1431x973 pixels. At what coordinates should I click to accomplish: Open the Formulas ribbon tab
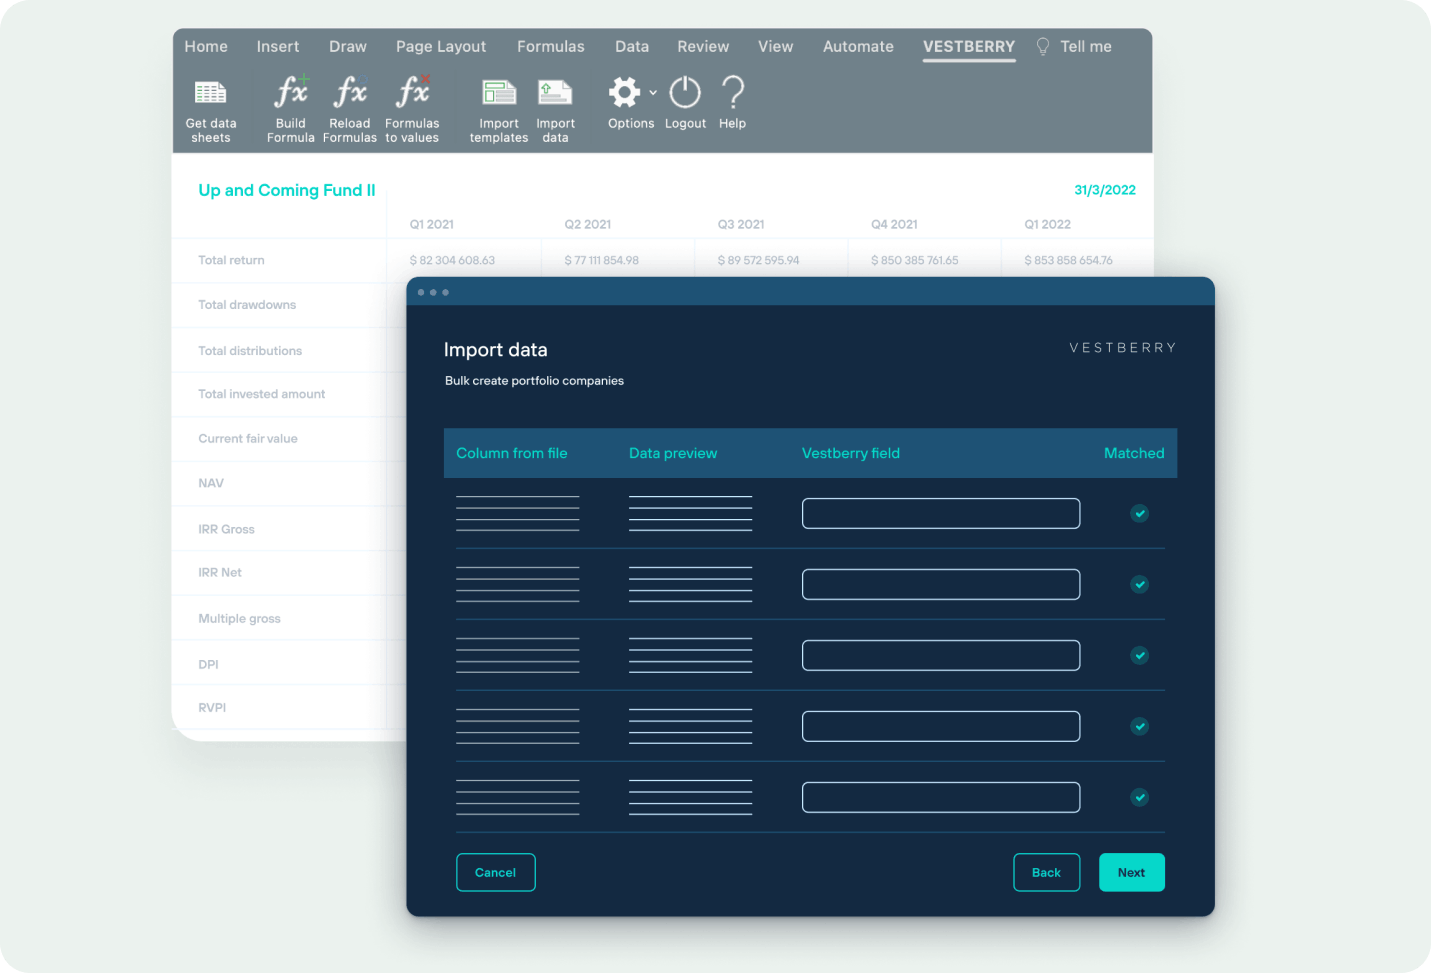551,47
